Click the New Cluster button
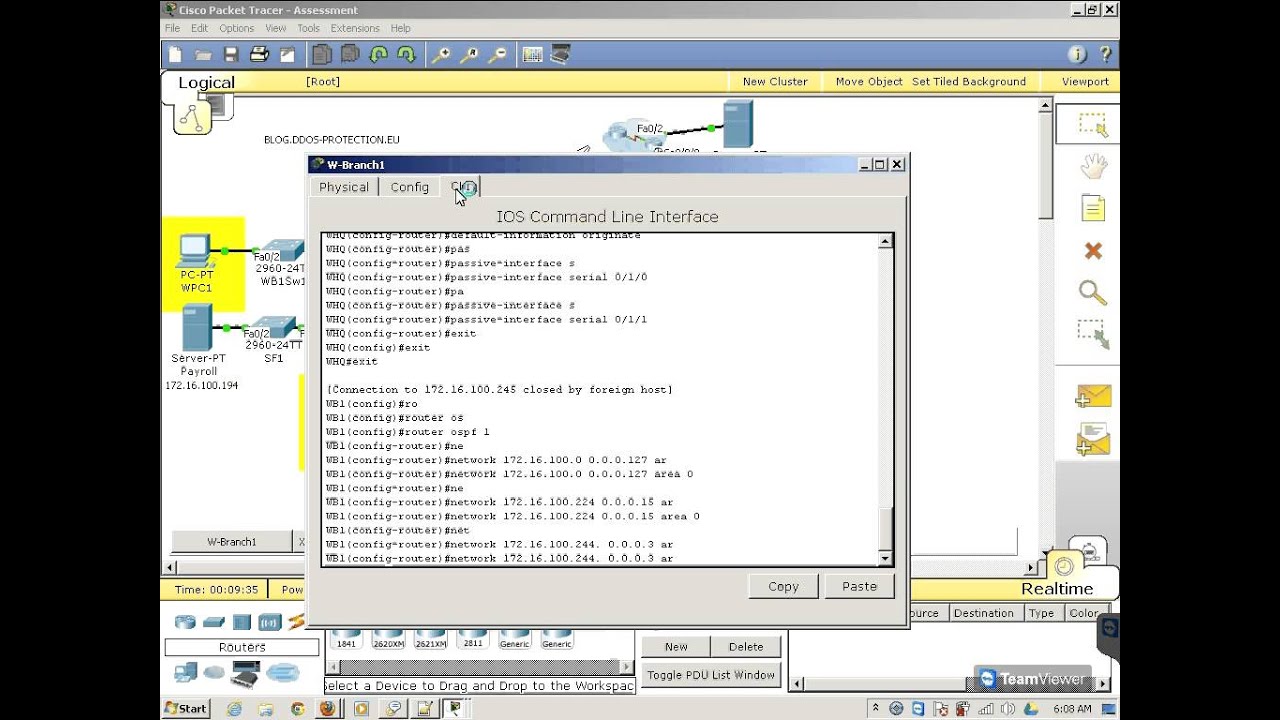 775,82
